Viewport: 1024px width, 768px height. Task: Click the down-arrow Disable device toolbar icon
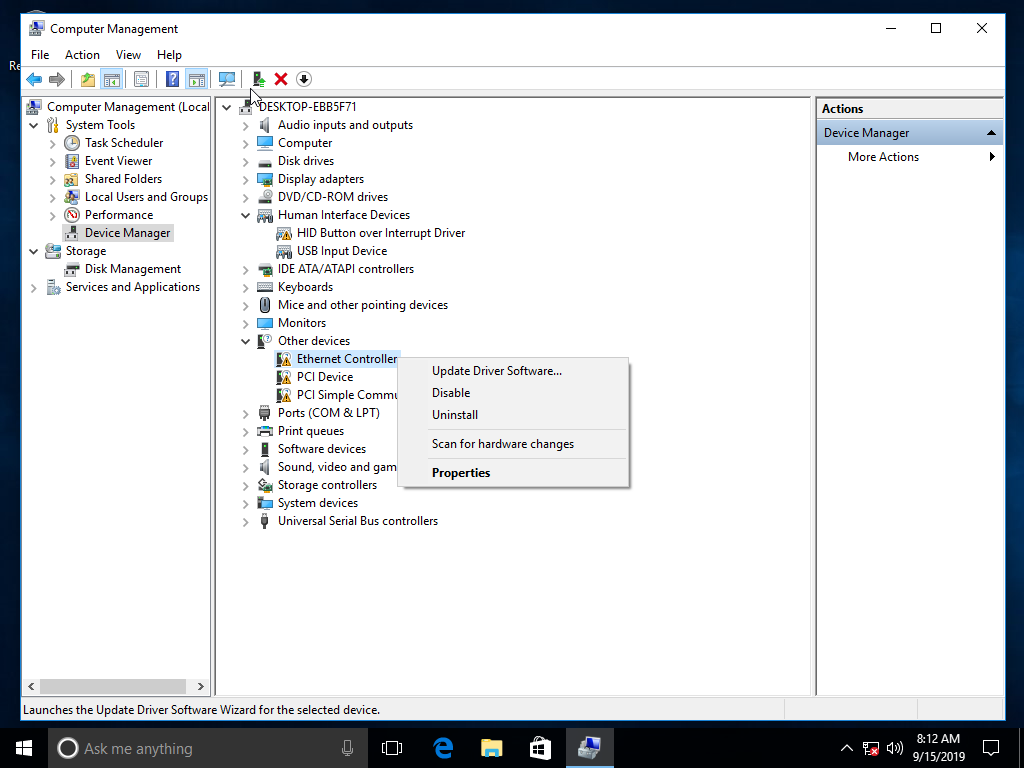304,79
